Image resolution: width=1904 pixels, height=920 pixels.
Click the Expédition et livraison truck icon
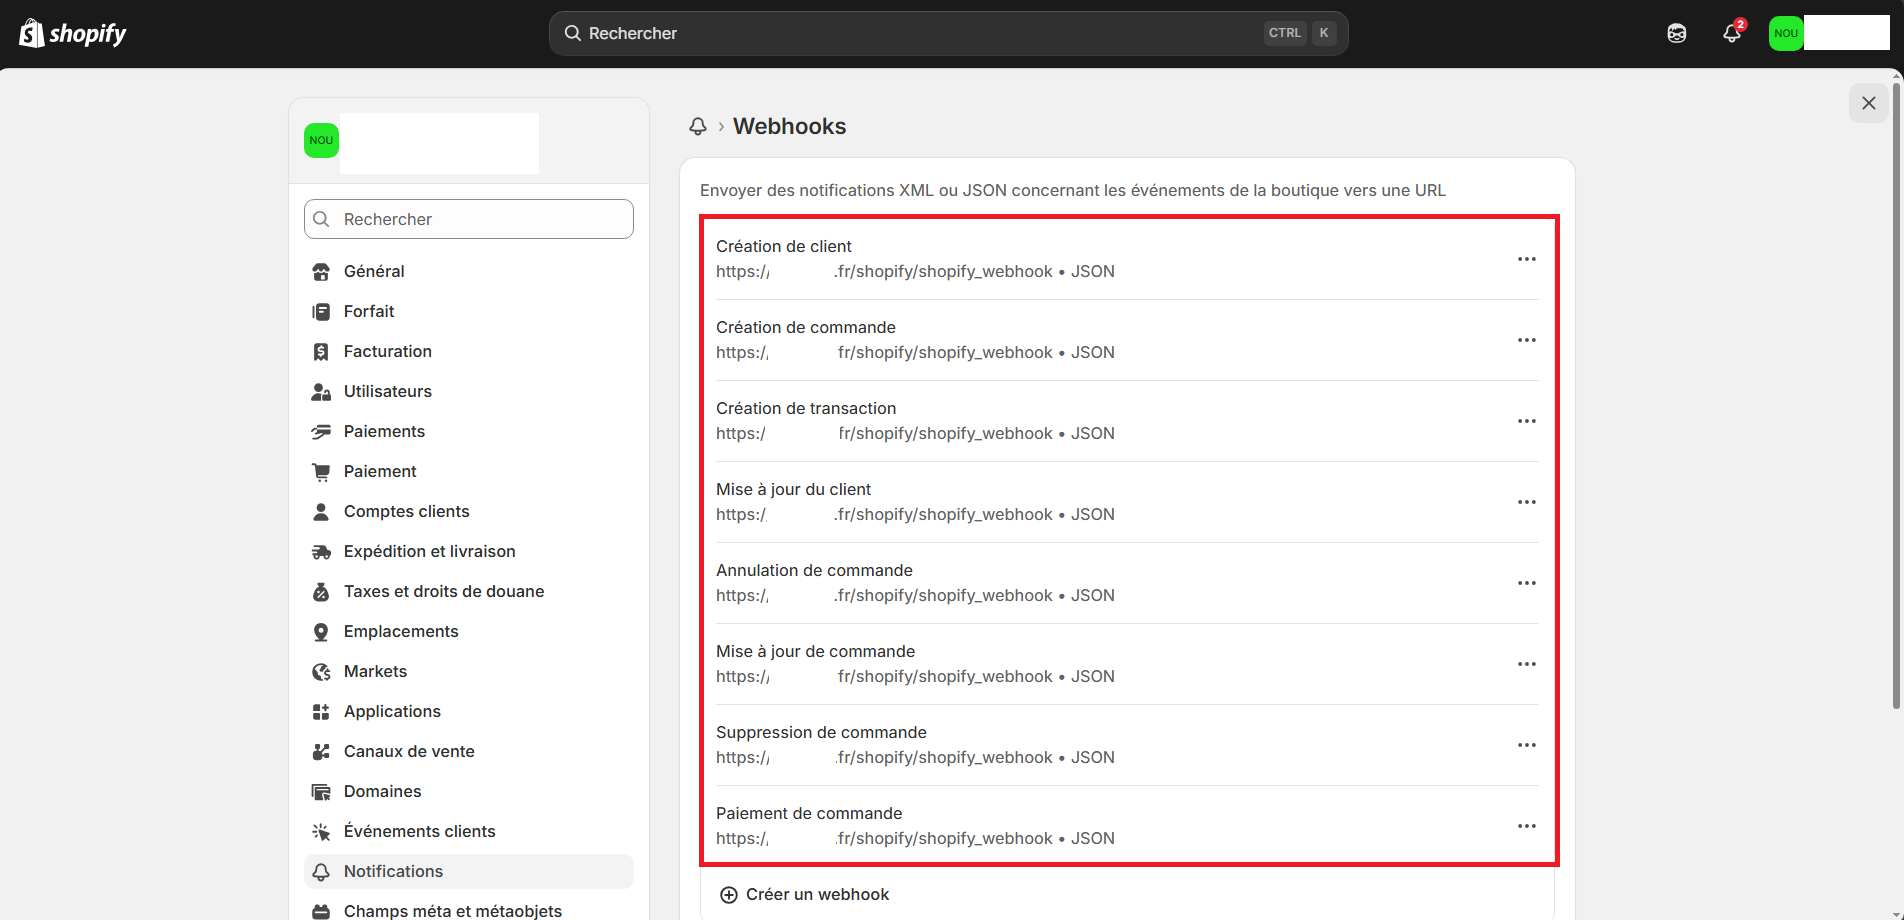(x=321, y=552)
